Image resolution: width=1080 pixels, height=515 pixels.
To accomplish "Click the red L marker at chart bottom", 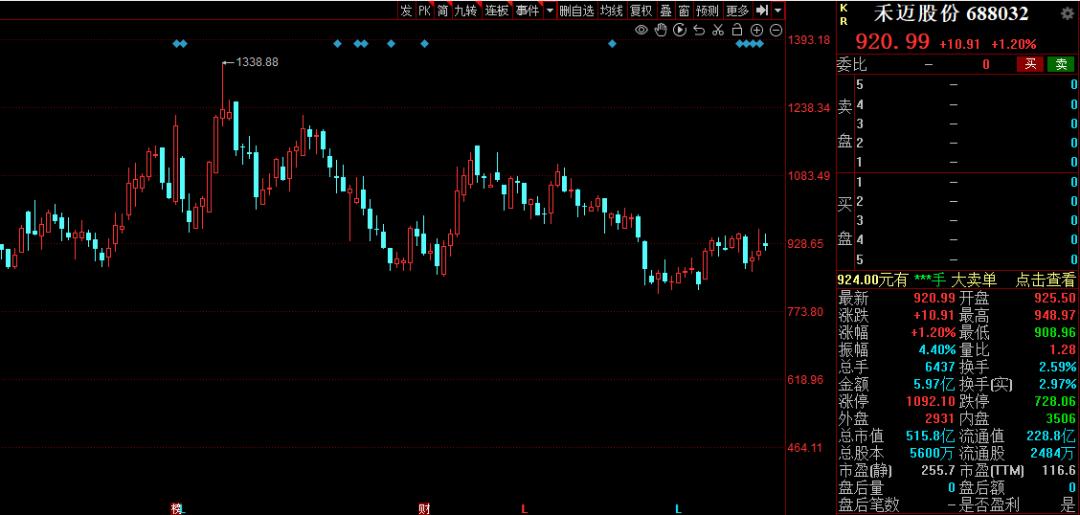I will (524, 509).
